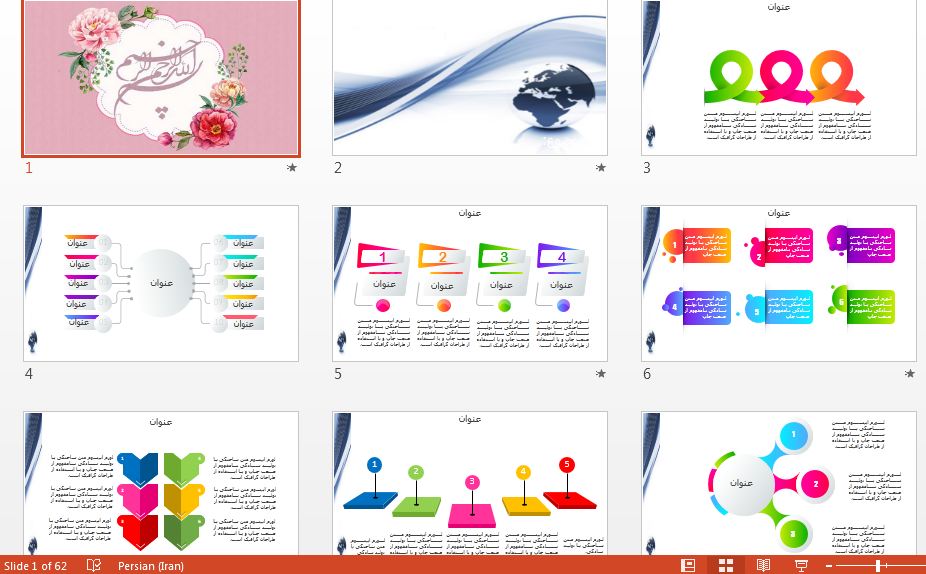Select slide 4 with the central circle diagram
This screenshot has height=574, width=926.
pos(161,283)
